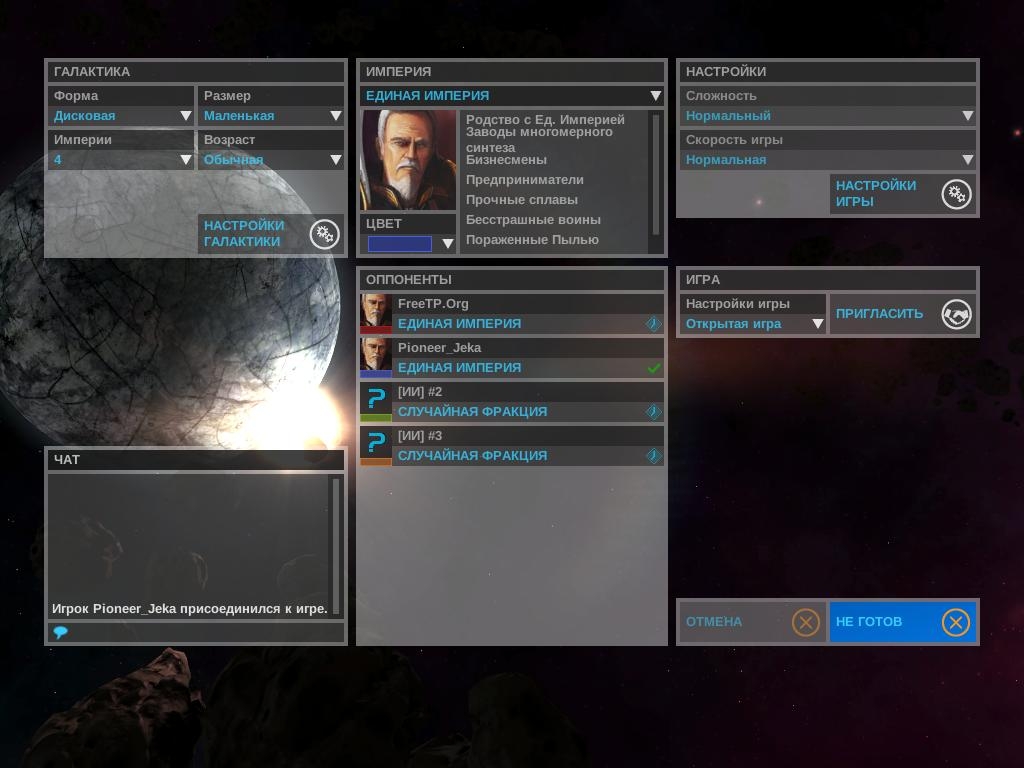This screenshot has width=1024, height=768.
Task: Click the chat message input field
Action: 200,632
